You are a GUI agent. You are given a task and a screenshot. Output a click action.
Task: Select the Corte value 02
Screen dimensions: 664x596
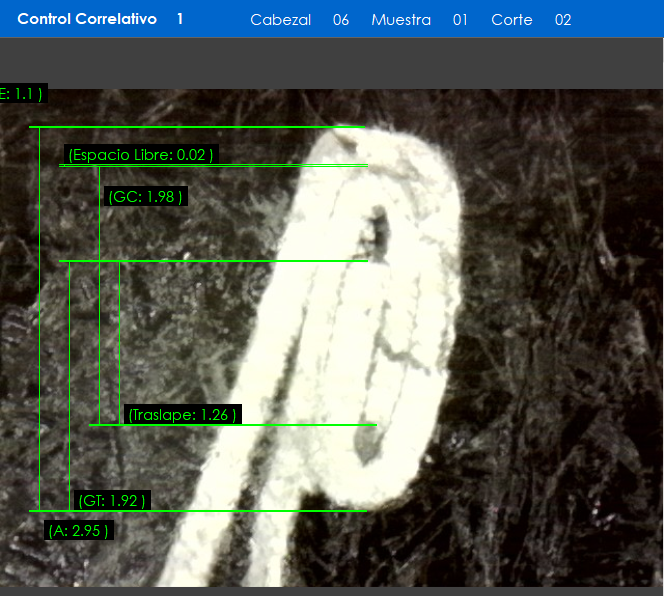563,20
